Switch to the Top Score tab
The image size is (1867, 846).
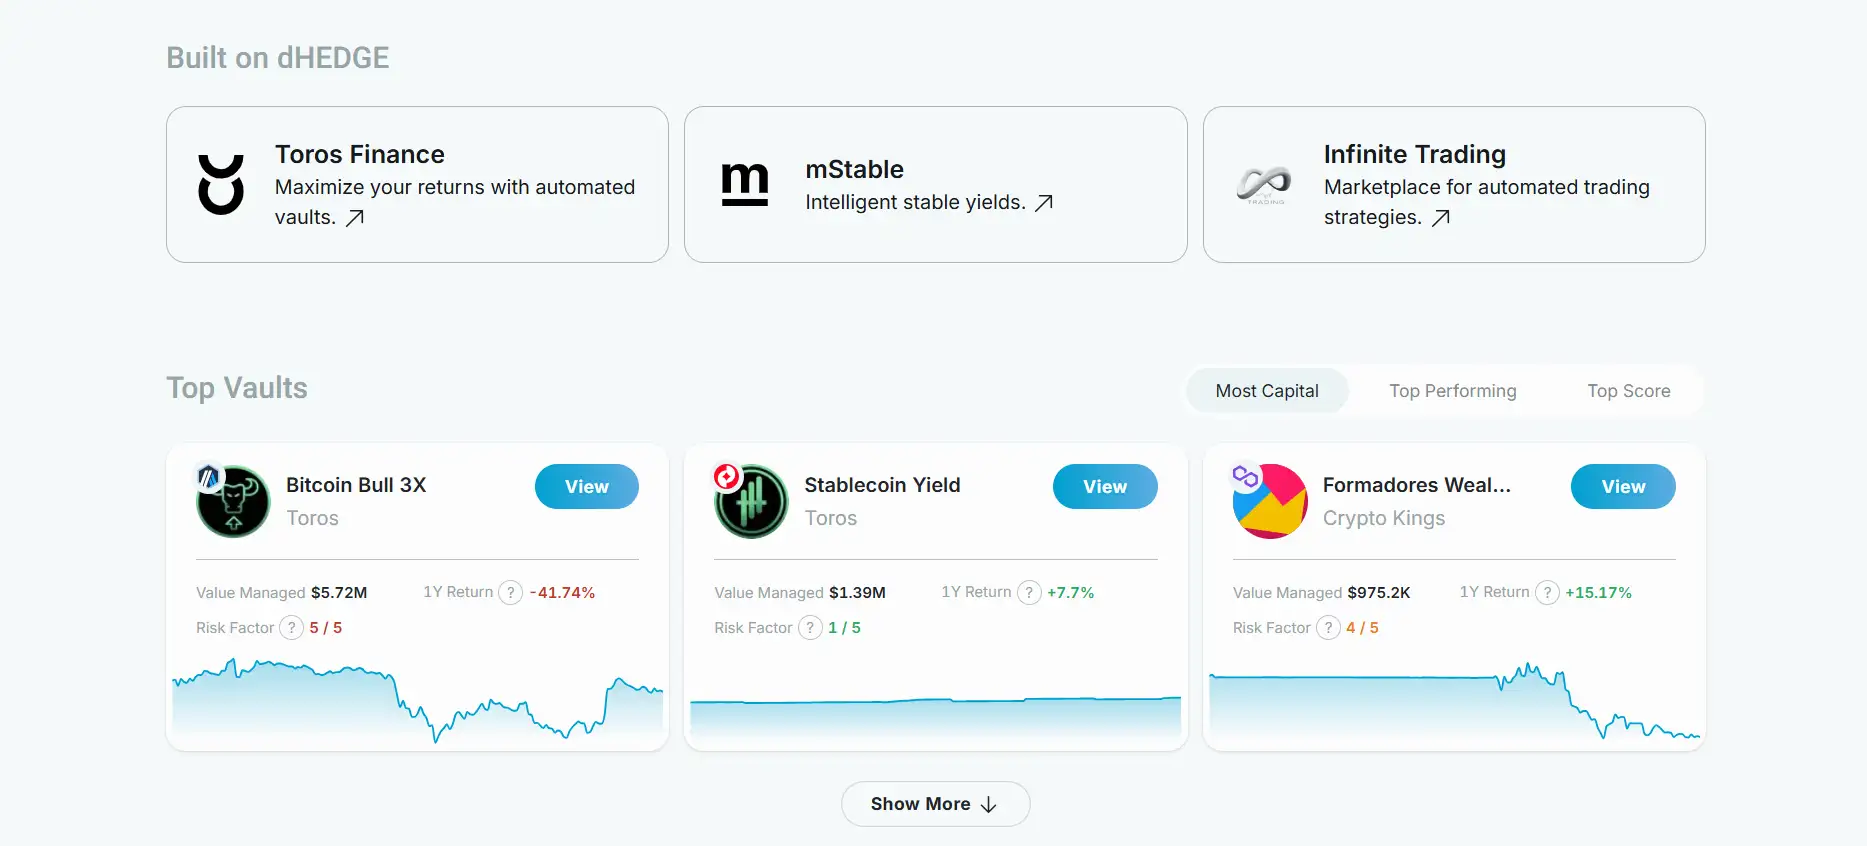1628,391
